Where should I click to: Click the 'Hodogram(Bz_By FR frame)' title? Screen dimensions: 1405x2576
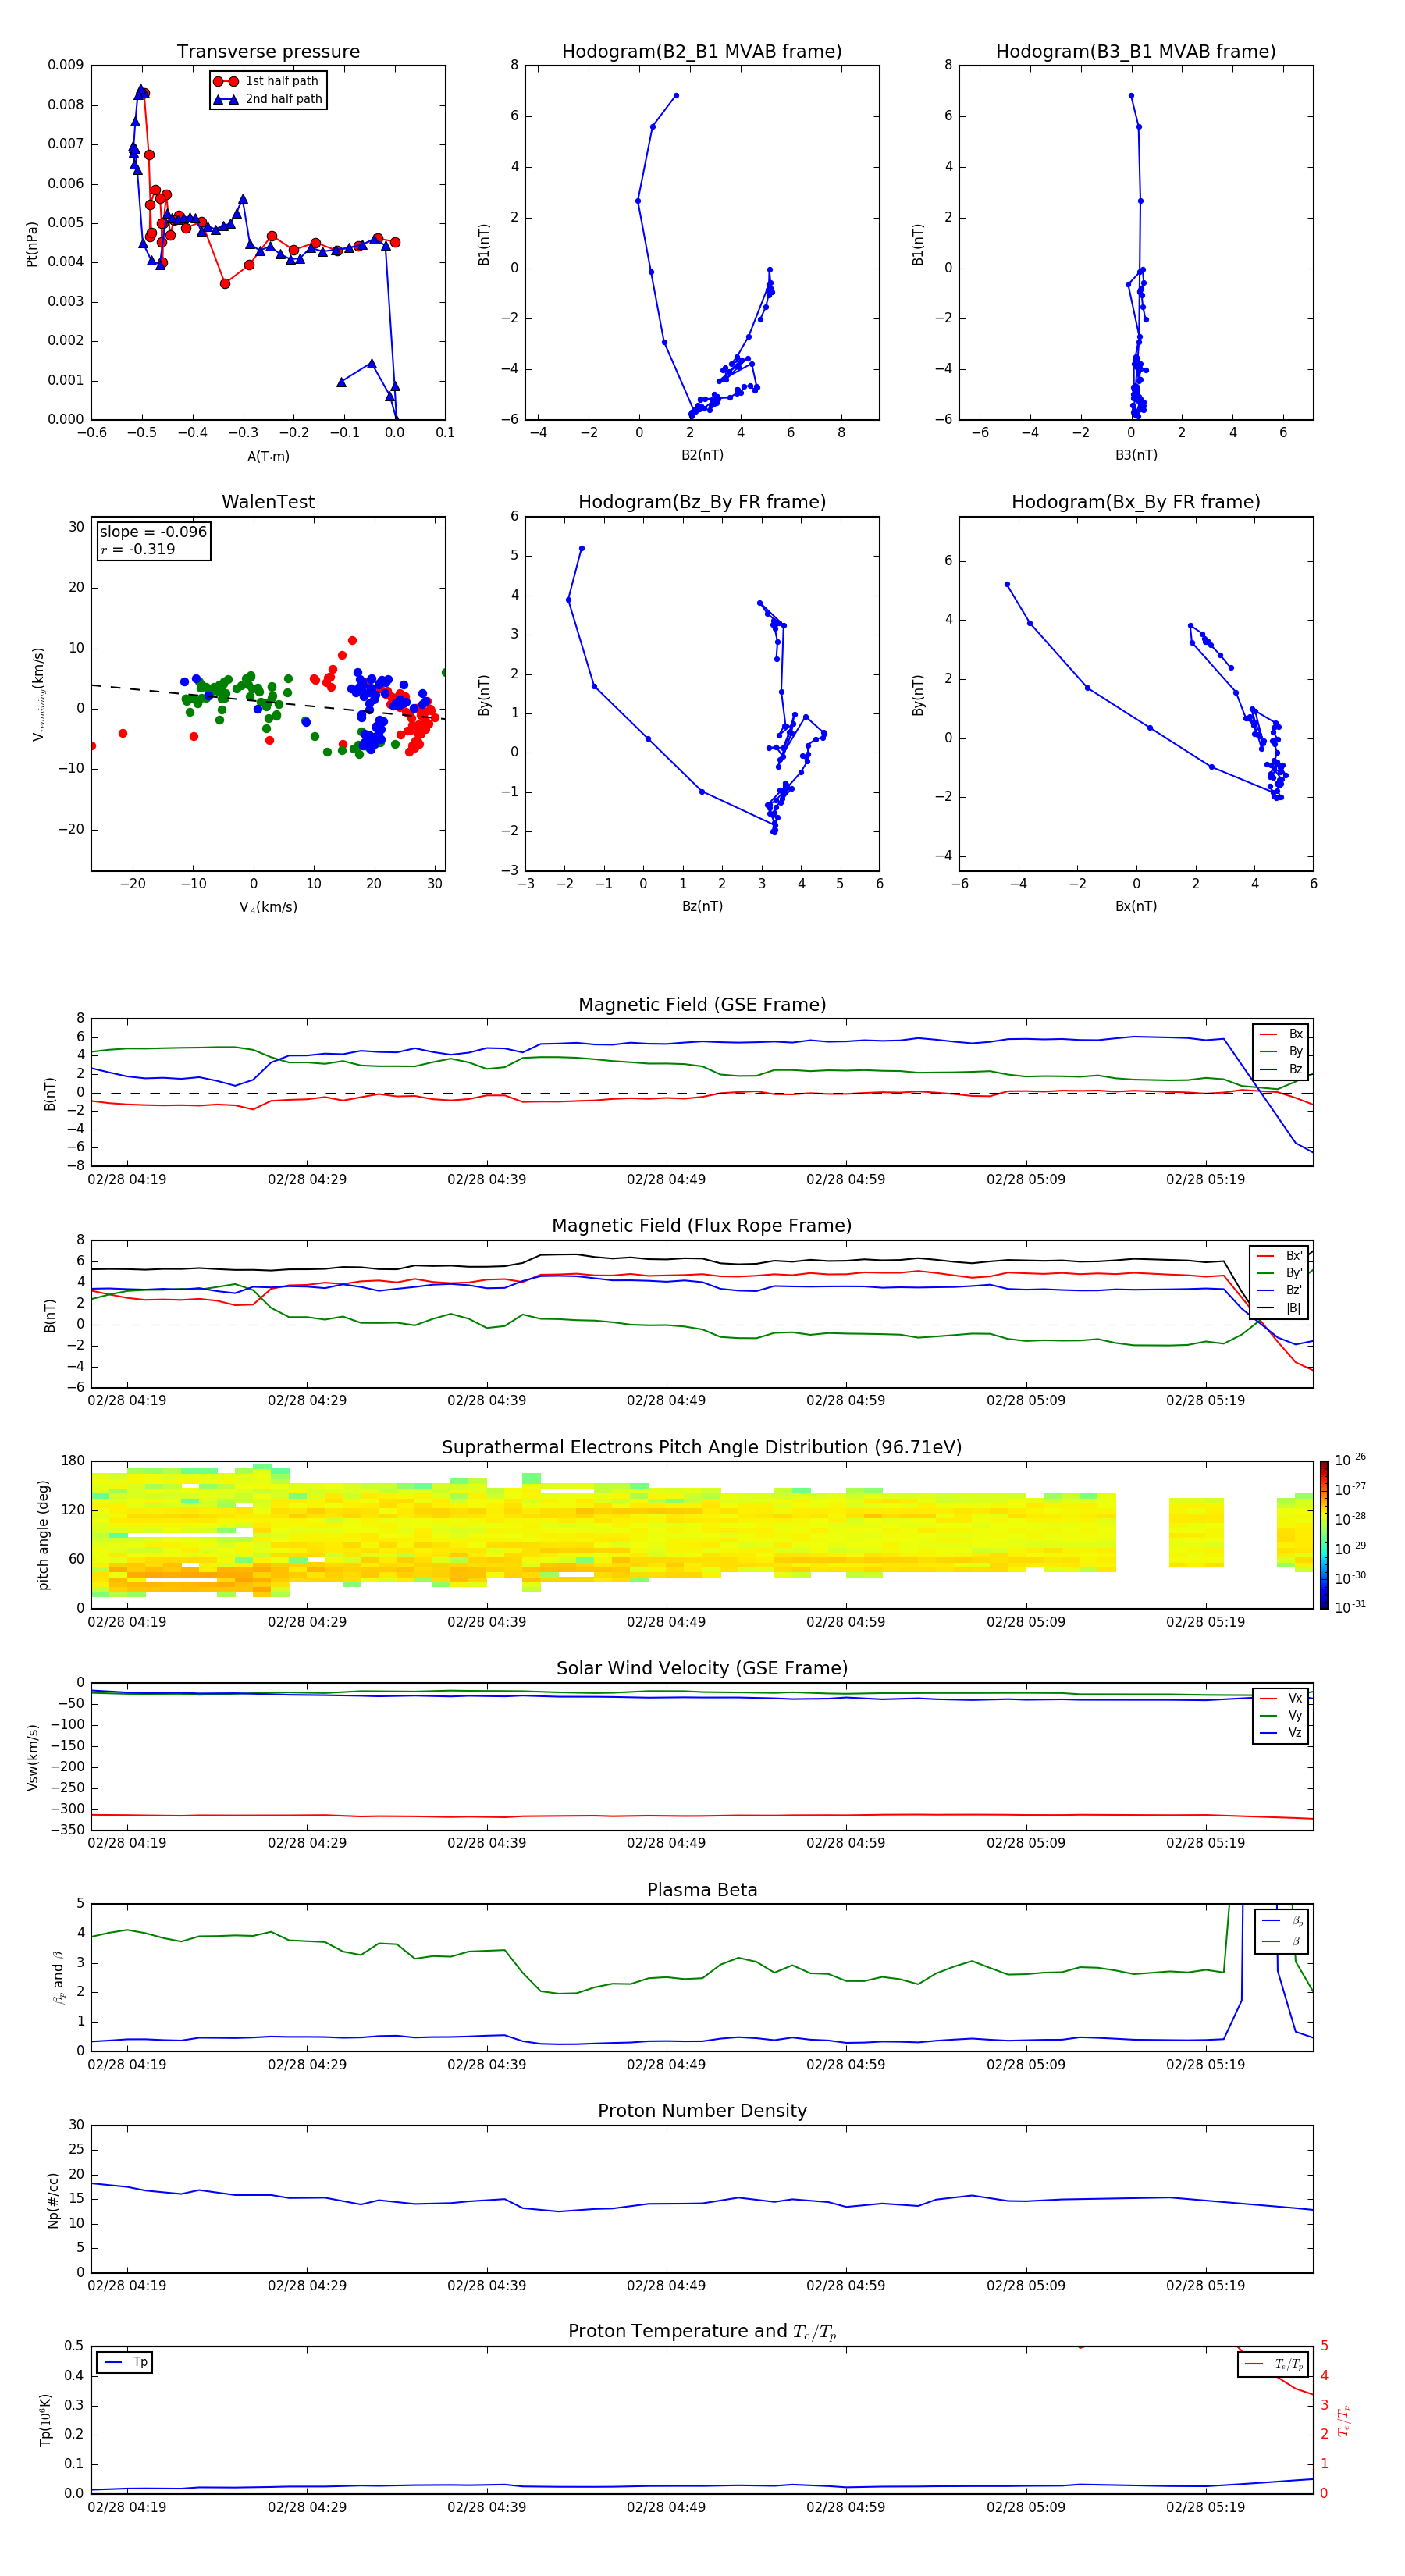(x=702, y=502)
